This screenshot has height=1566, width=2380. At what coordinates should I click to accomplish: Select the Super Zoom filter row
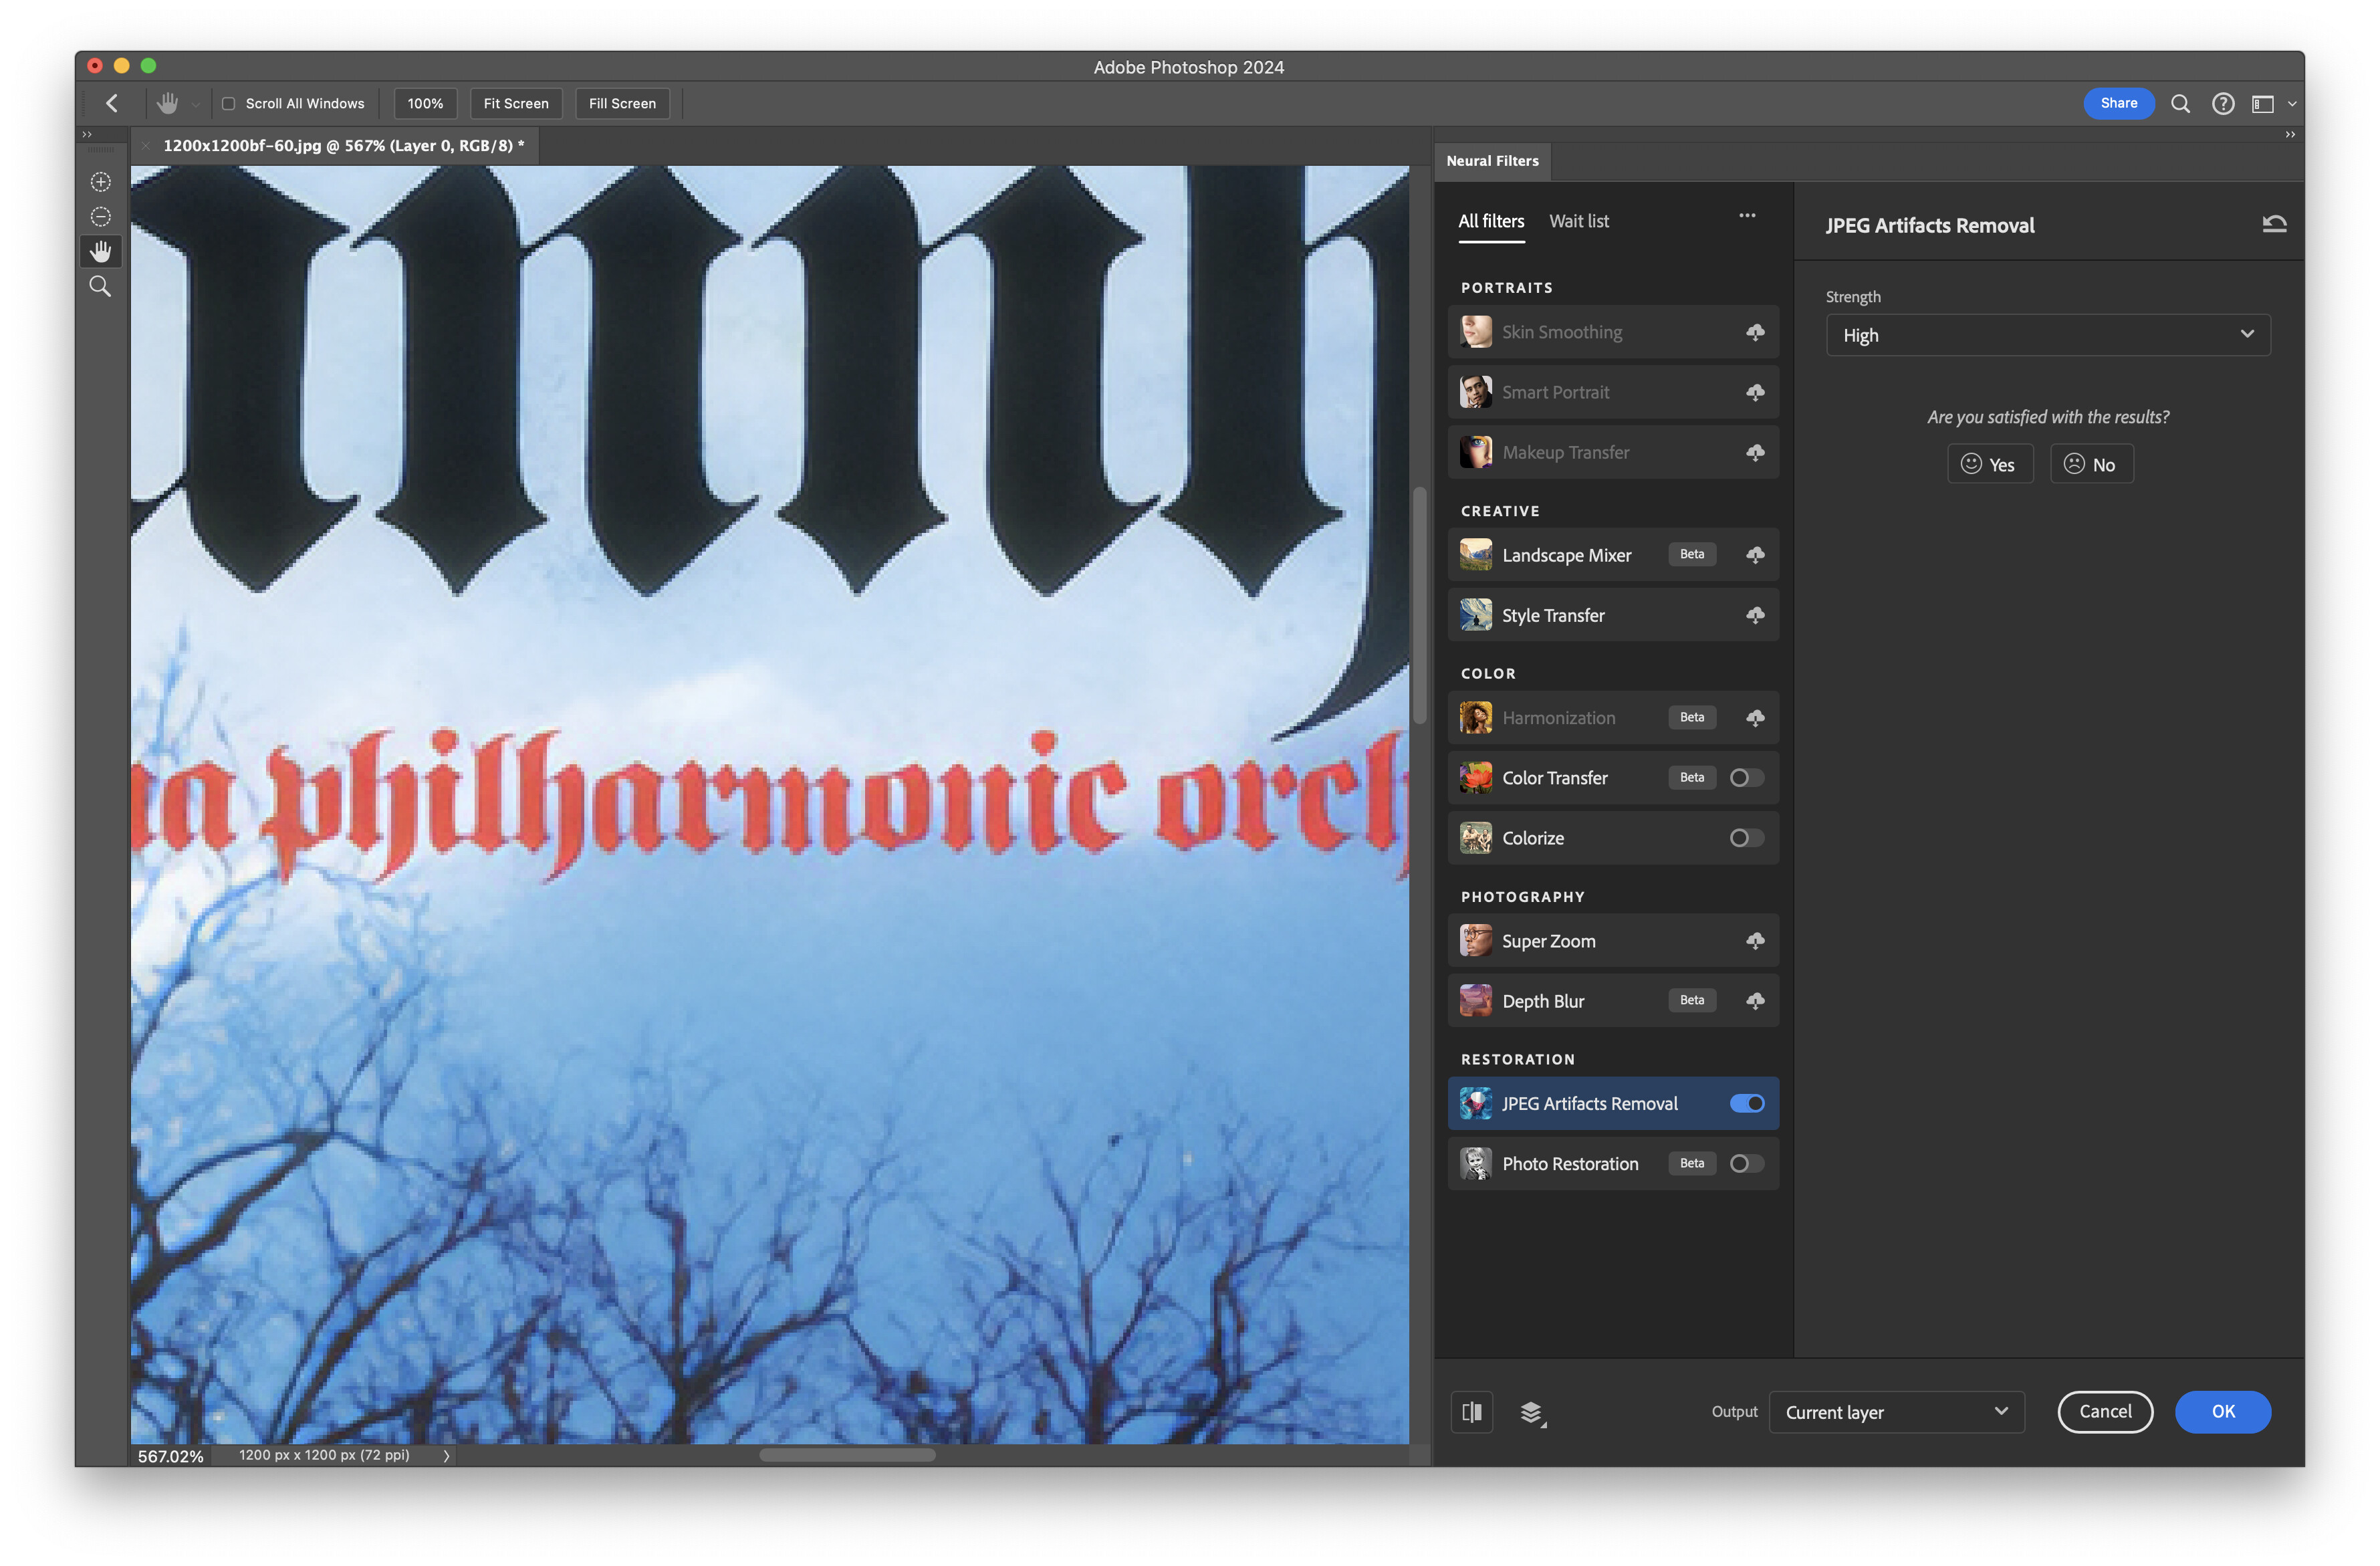coord(1612,941)
